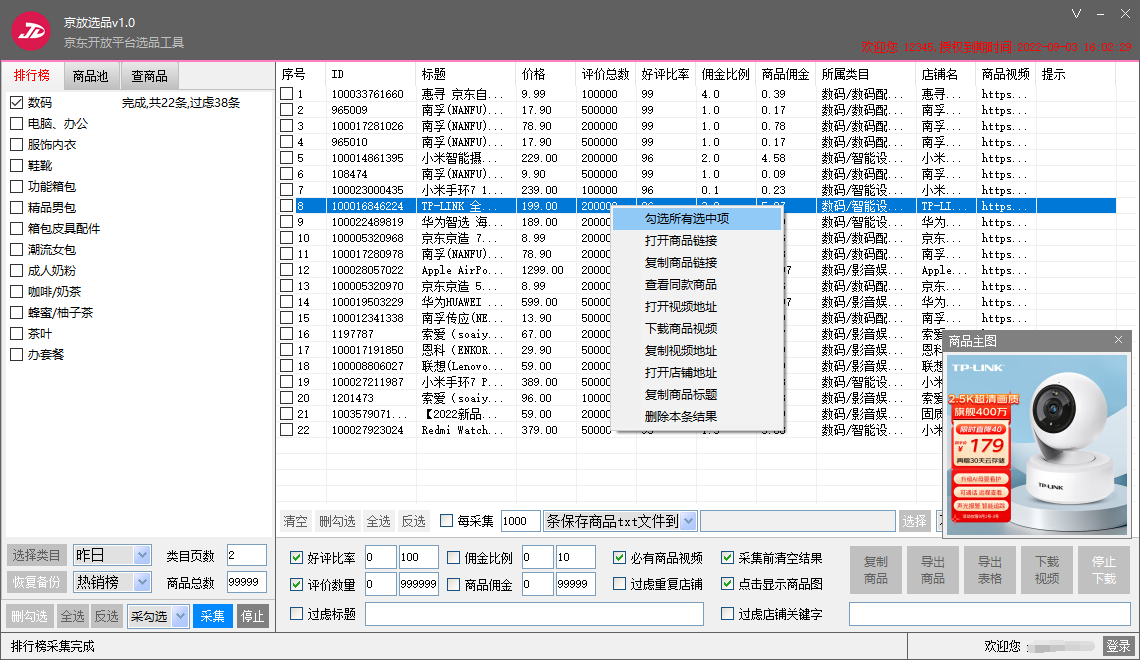
Task: Select the 成人奶粉 category checkbox
Action: (17, 270)
